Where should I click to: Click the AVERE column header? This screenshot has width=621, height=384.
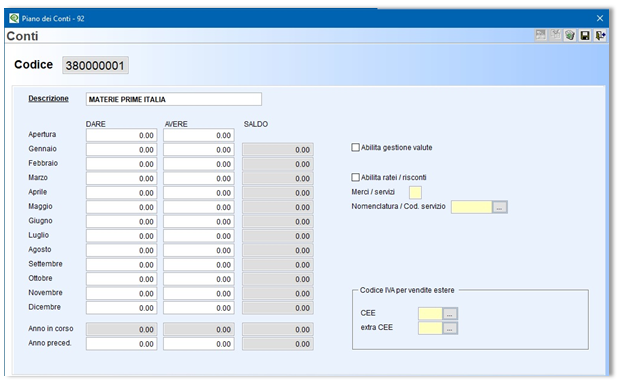pyautogui.click(x=176, y=124)
